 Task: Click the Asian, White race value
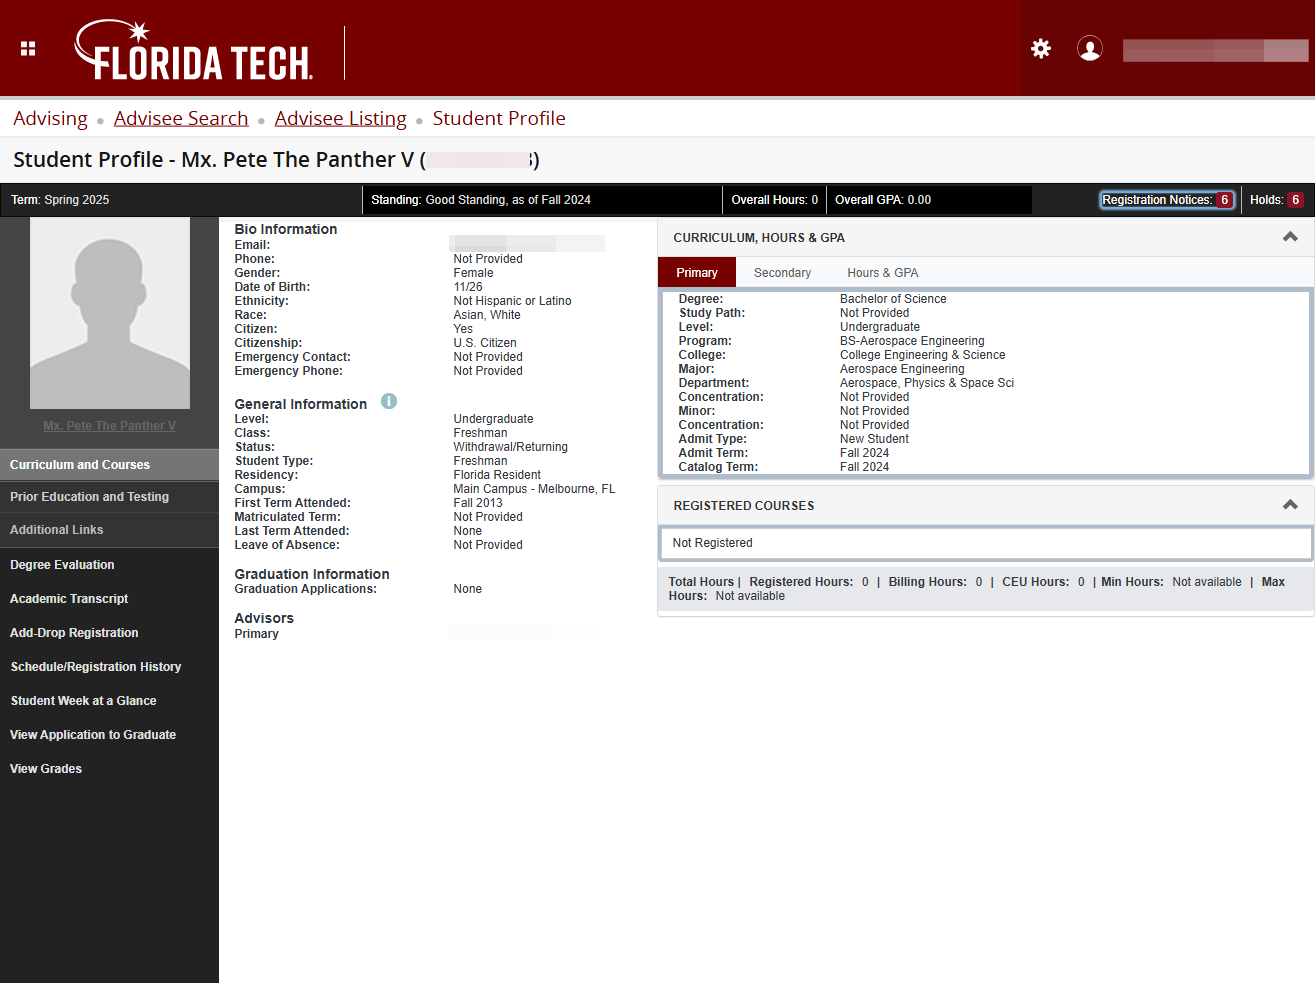(487, 315)
